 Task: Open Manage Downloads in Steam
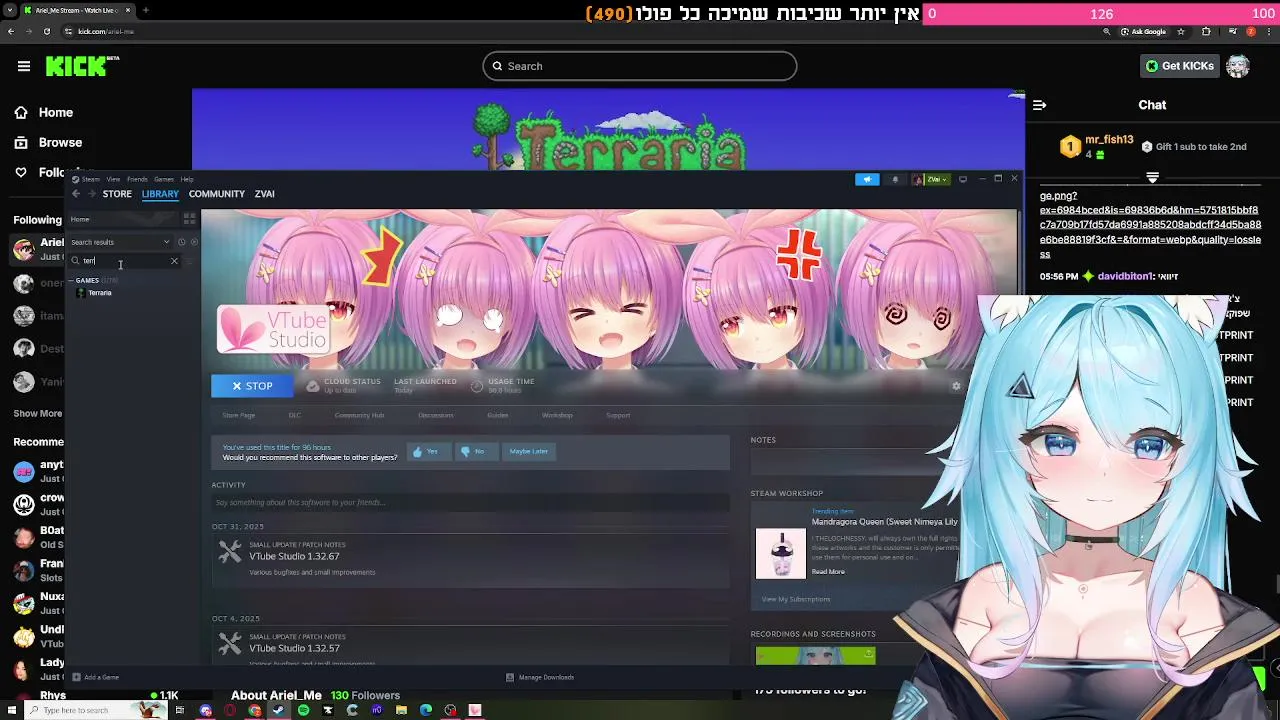(x=540, y=677)
